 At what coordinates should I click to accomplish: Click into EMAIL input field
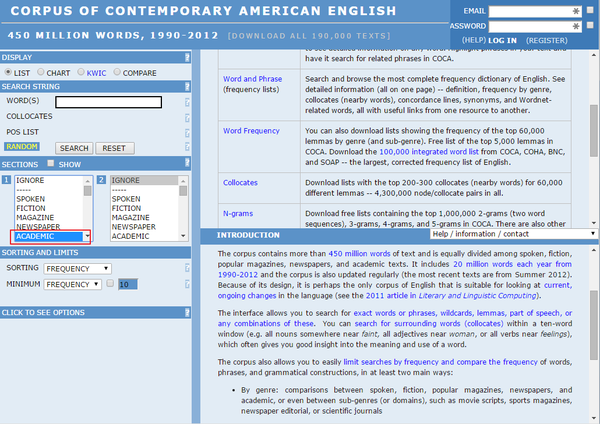(535, 11)
